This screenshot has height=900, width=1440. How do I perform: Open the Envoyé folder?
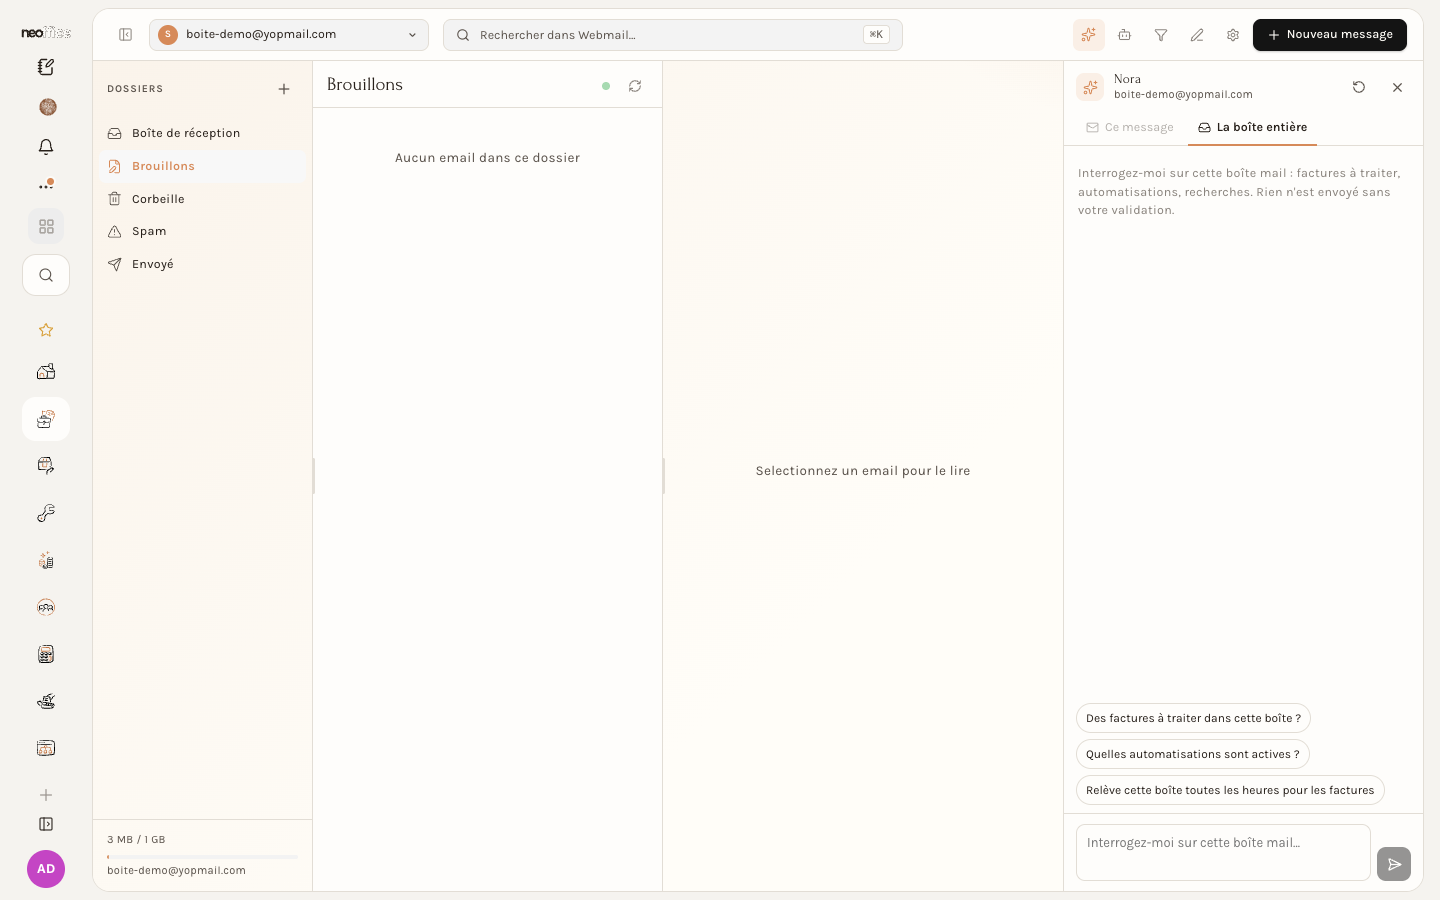[203, 264]
